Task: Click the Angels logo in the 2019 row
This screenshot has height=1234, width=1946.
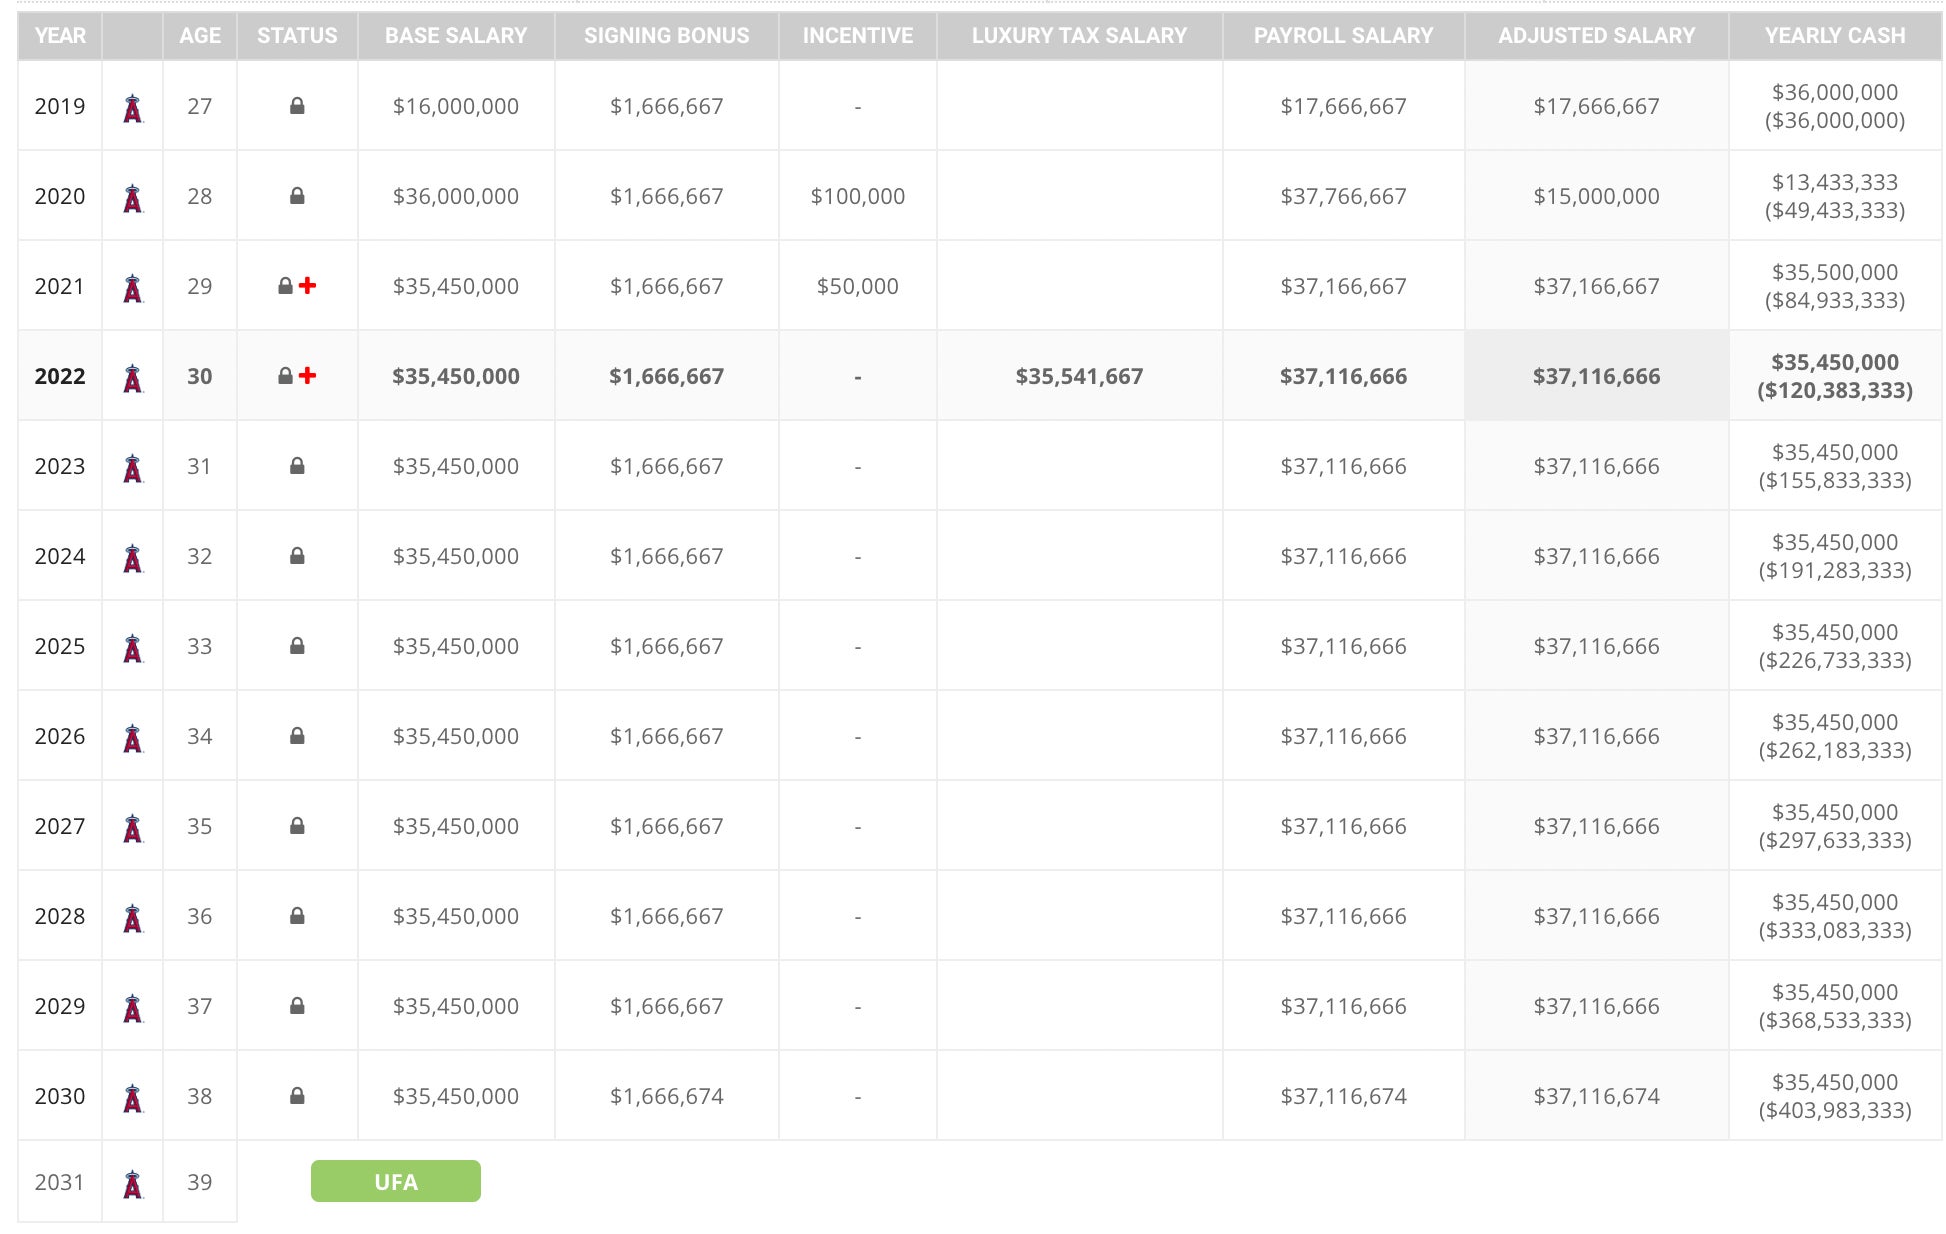Action: 132,107
